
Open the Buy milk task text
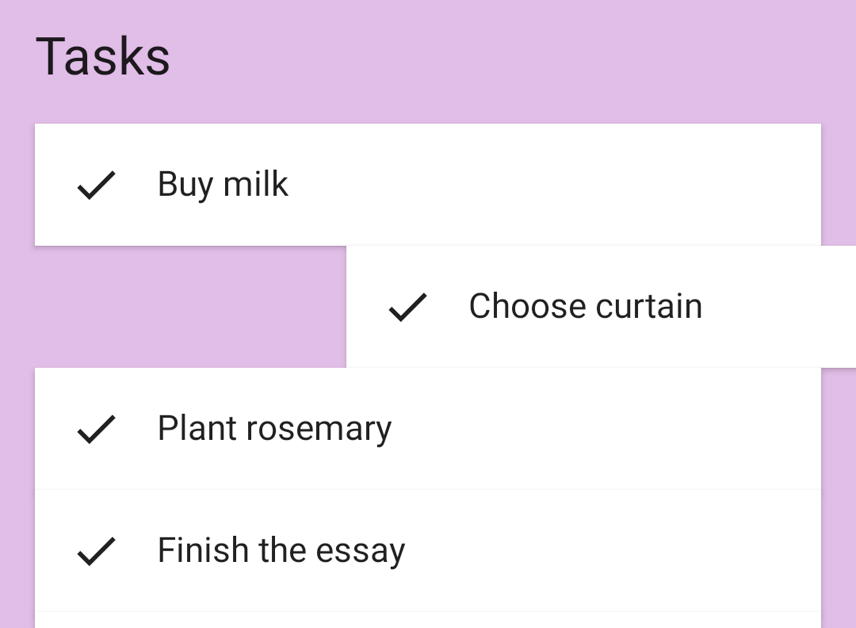point(222,185)
